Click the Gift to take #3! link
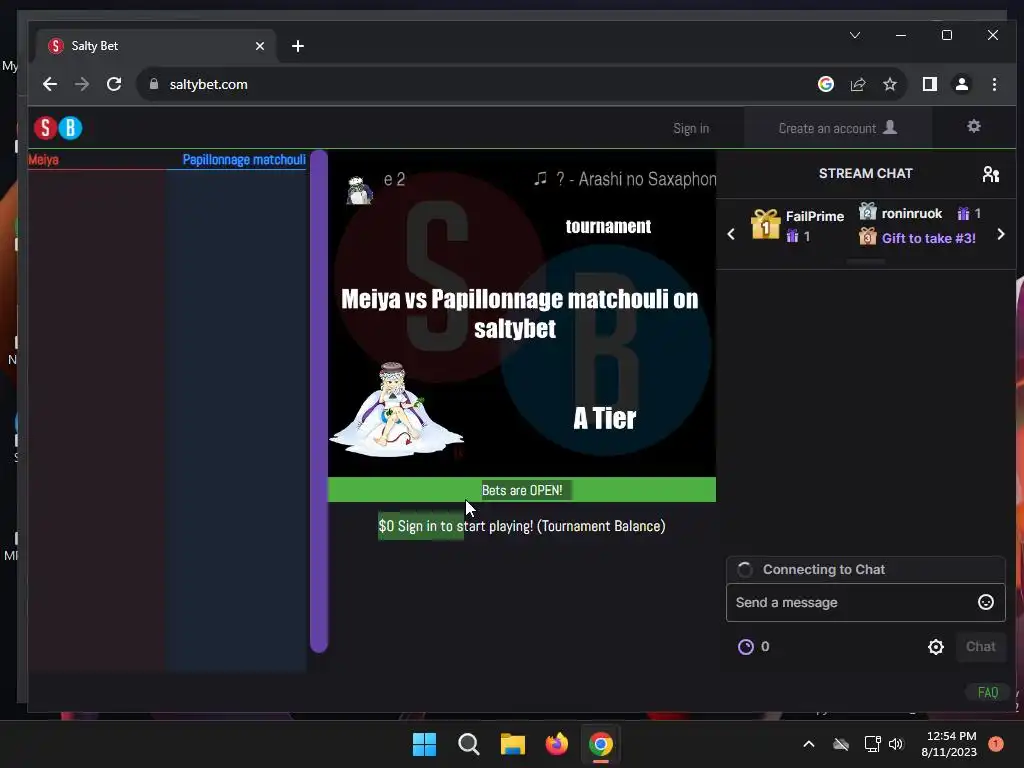Image resolution: width=1024 pixels, height=768 pixels. click(x=929, y=238)
